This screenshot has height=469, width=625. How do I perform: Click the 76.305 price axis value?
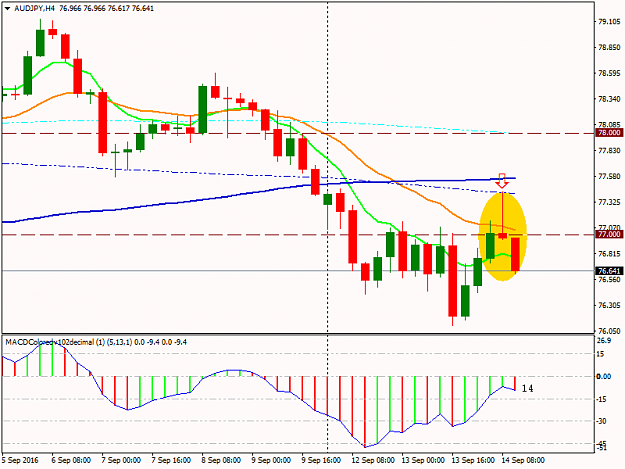(609, 305)
